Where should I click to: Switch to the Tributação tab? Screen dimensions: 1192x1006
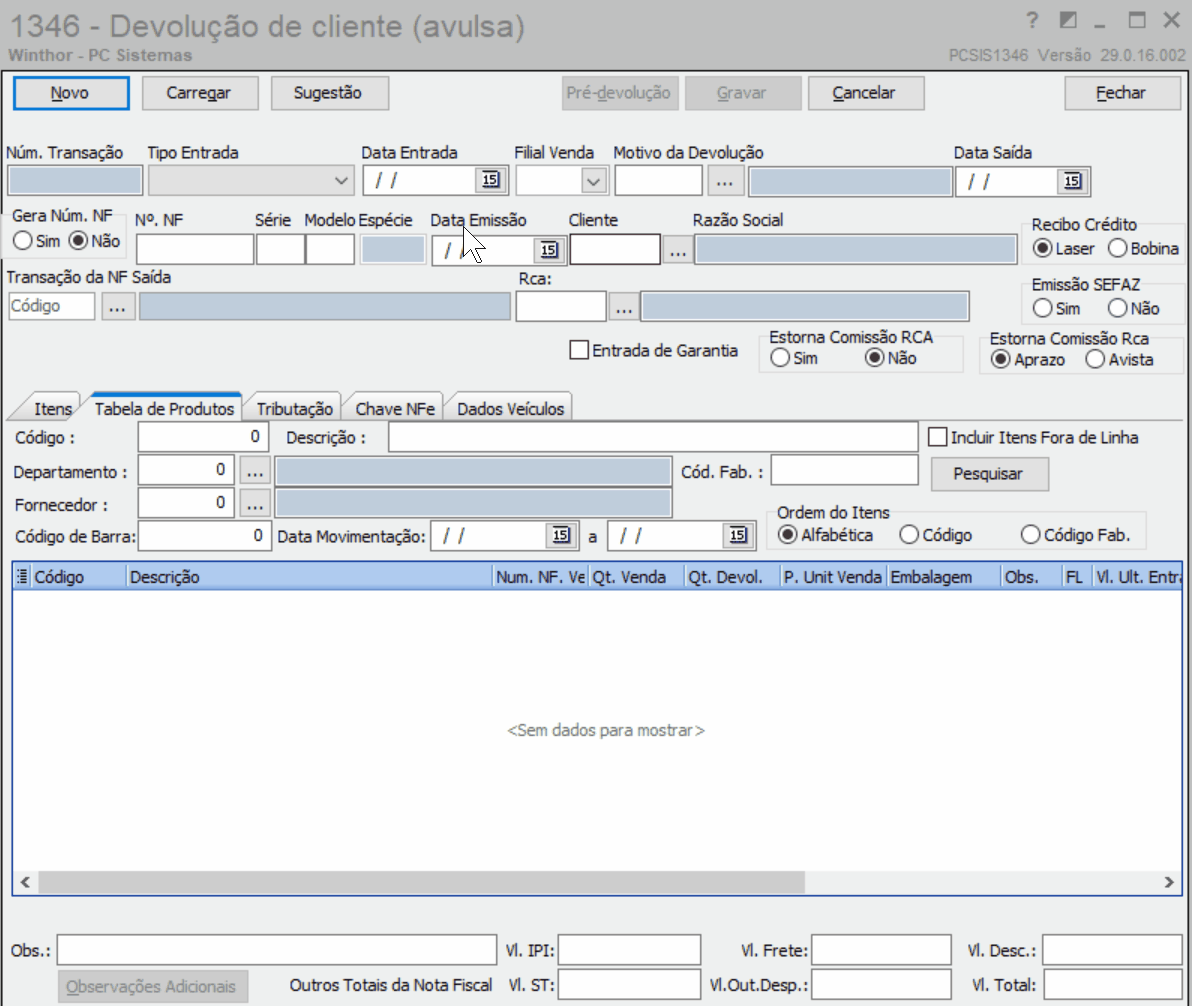[294, 408]
